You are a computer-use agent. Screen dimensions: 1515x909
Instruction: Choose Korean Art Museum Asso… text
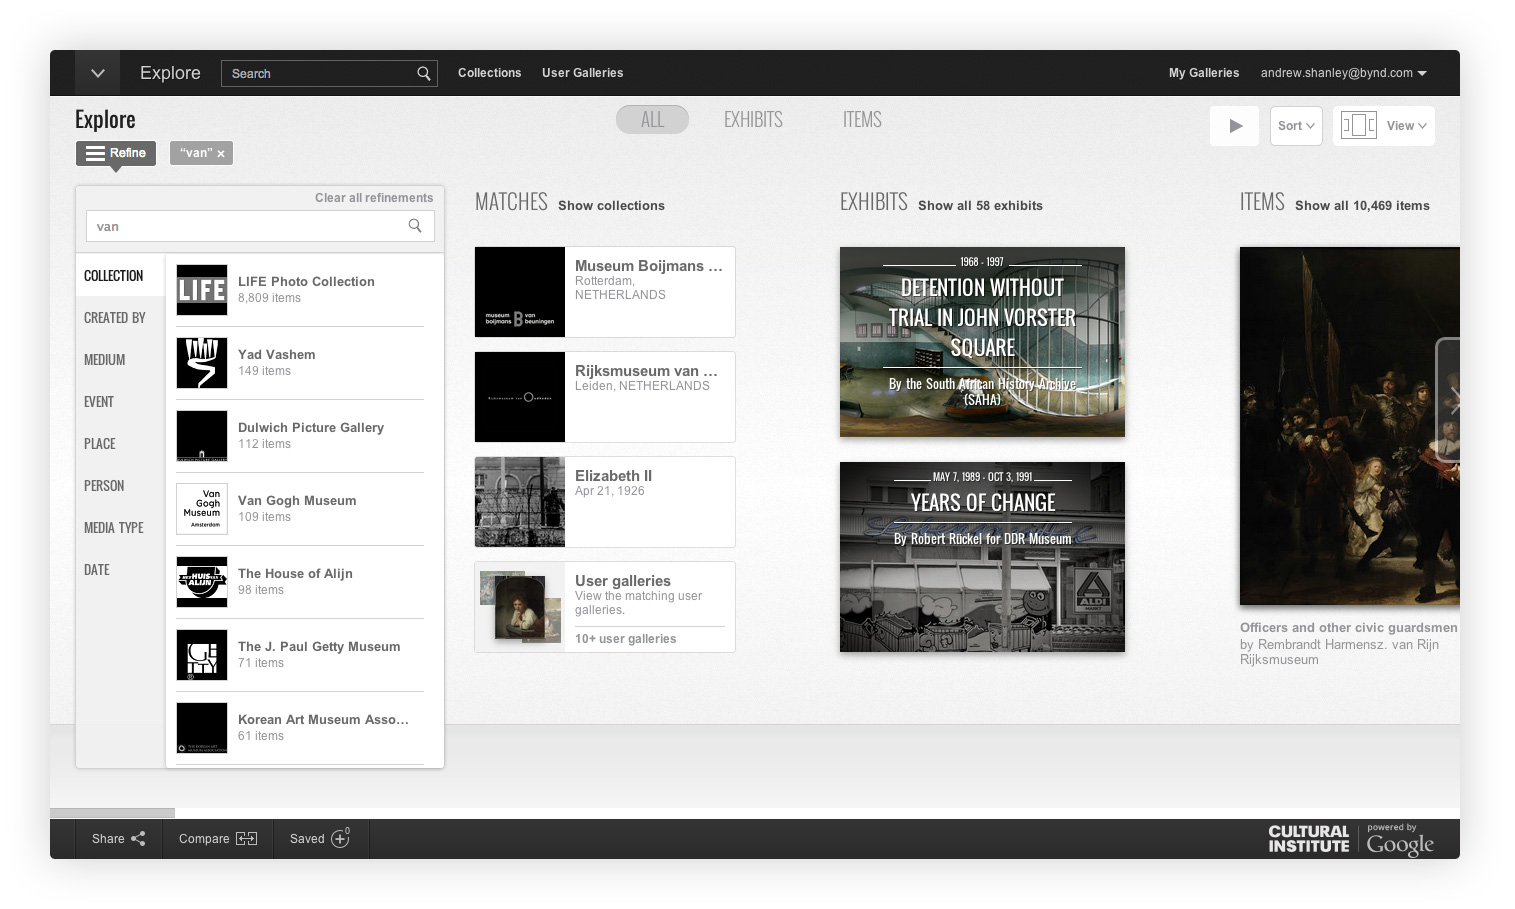tap(323, 720)
